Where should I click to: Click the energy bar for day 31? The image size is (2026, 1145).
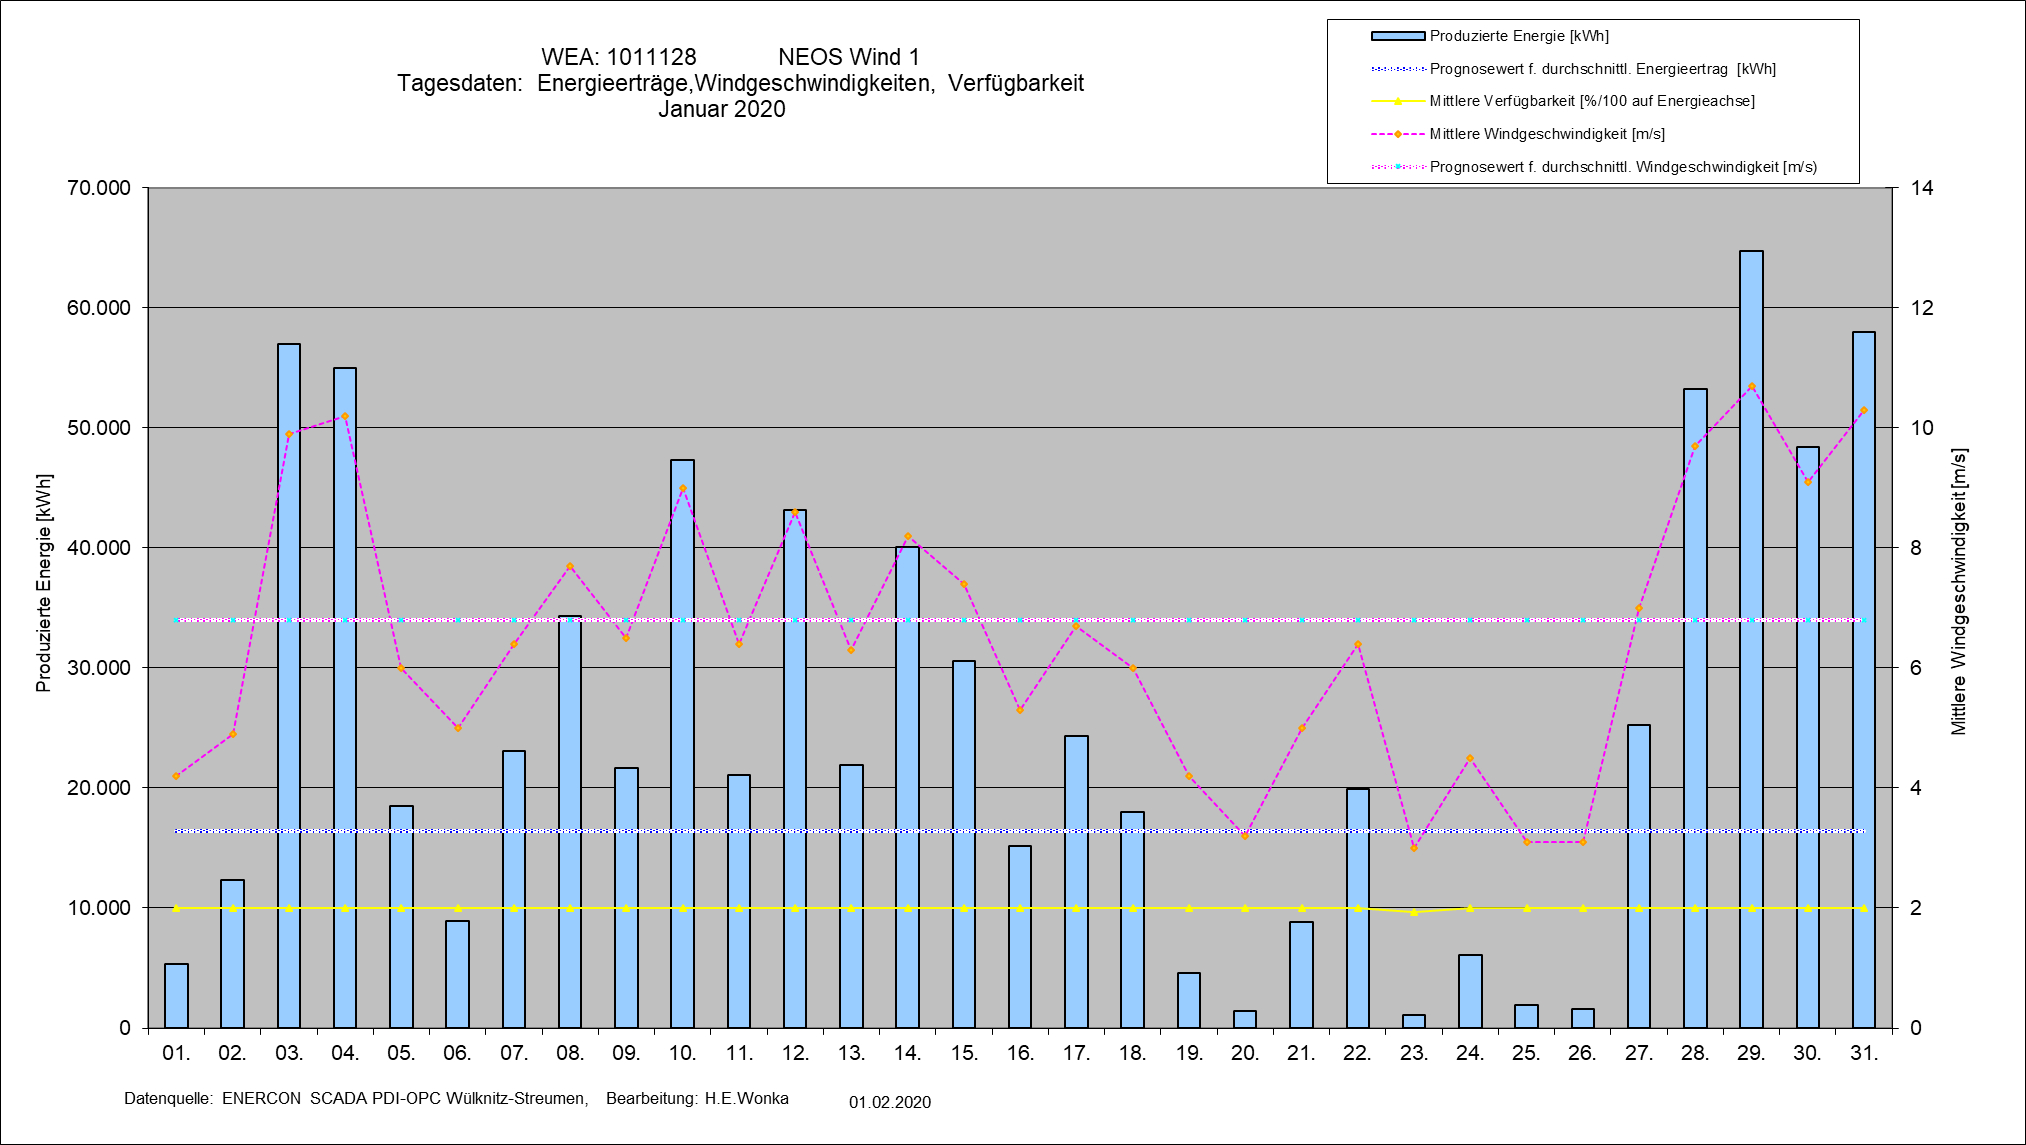[x=1864, y=680]
